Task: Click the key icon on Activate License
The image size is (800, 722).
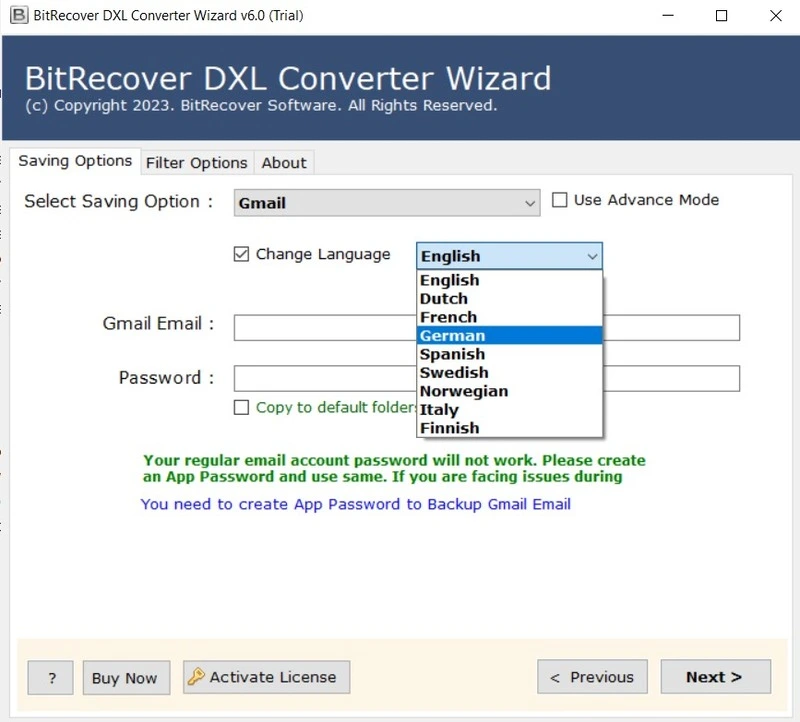Action: 195,677
